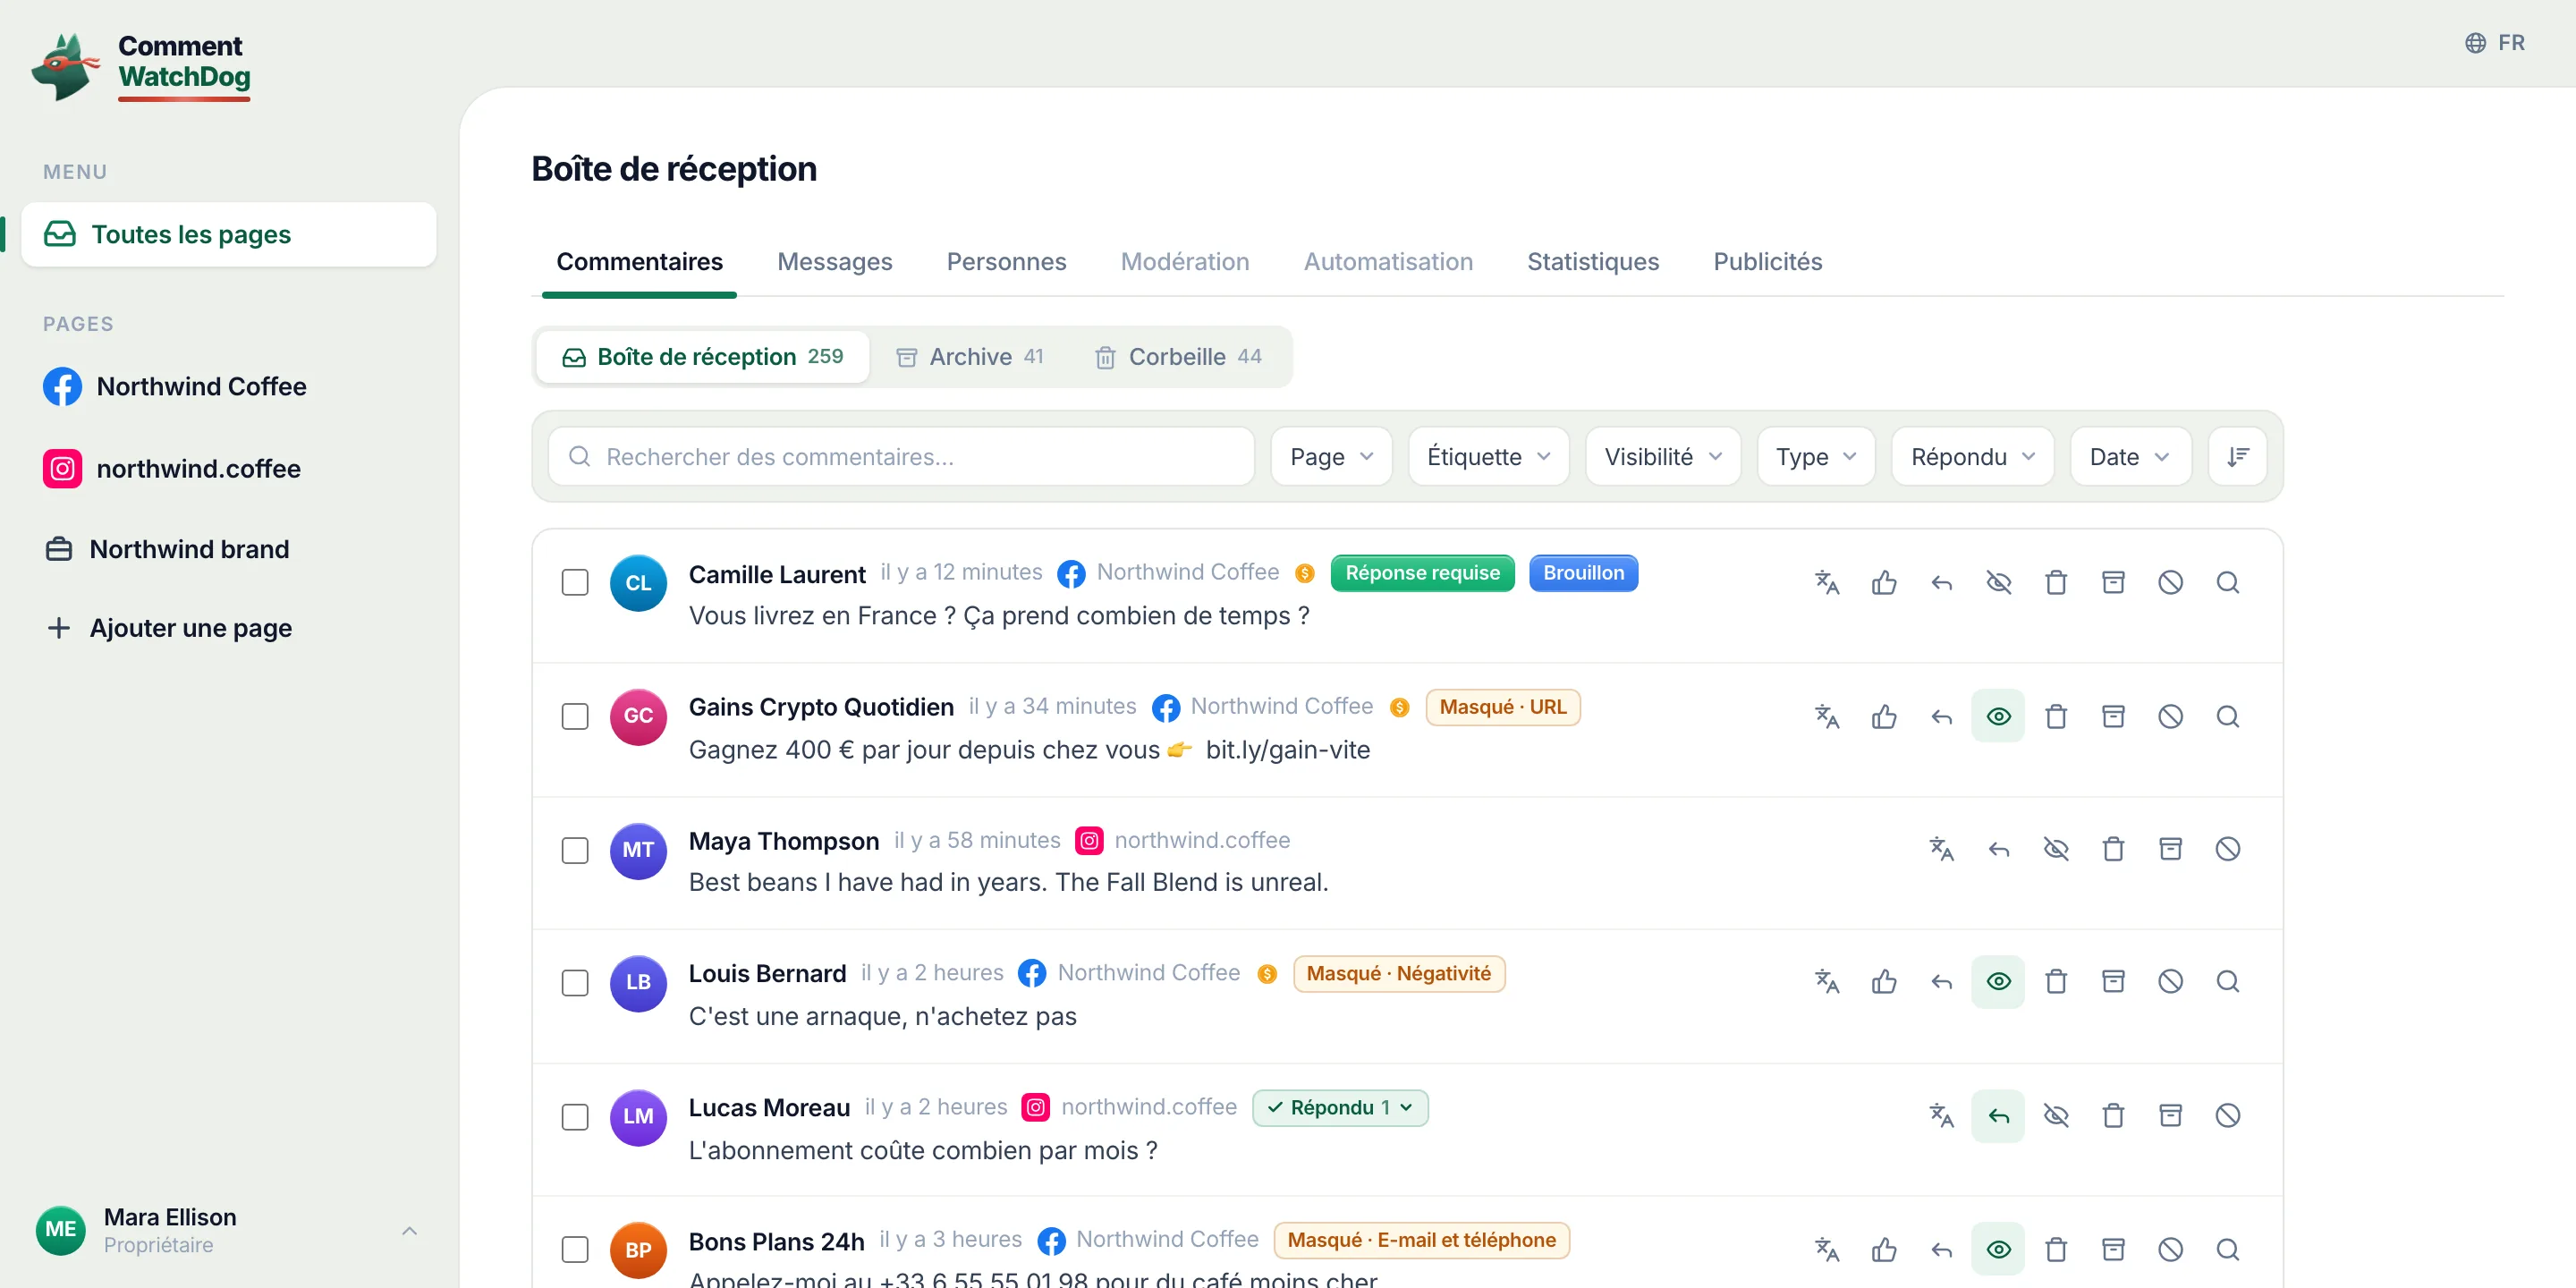2576x1288 pixels.
Task: Click the reply icon for Lucas Moreau
Action: (1998, 1115)
